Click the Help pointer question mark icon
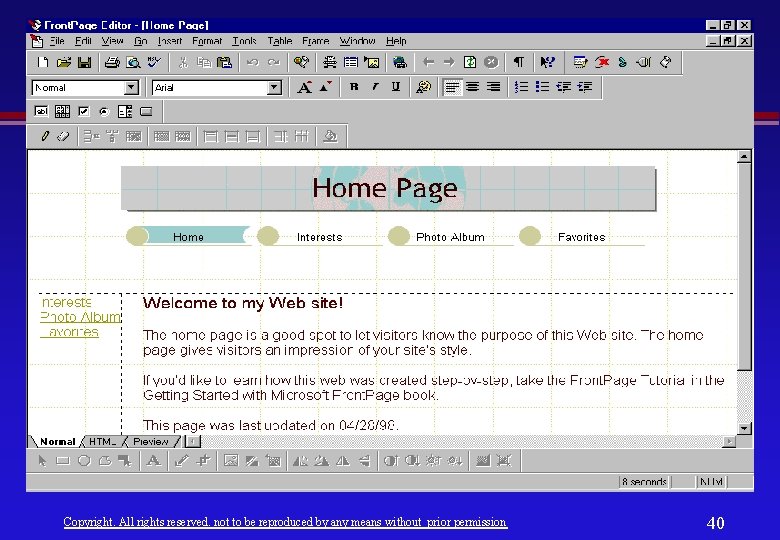Screen dimensions: 780x540 pyautogui.click(x=547, y=62)
